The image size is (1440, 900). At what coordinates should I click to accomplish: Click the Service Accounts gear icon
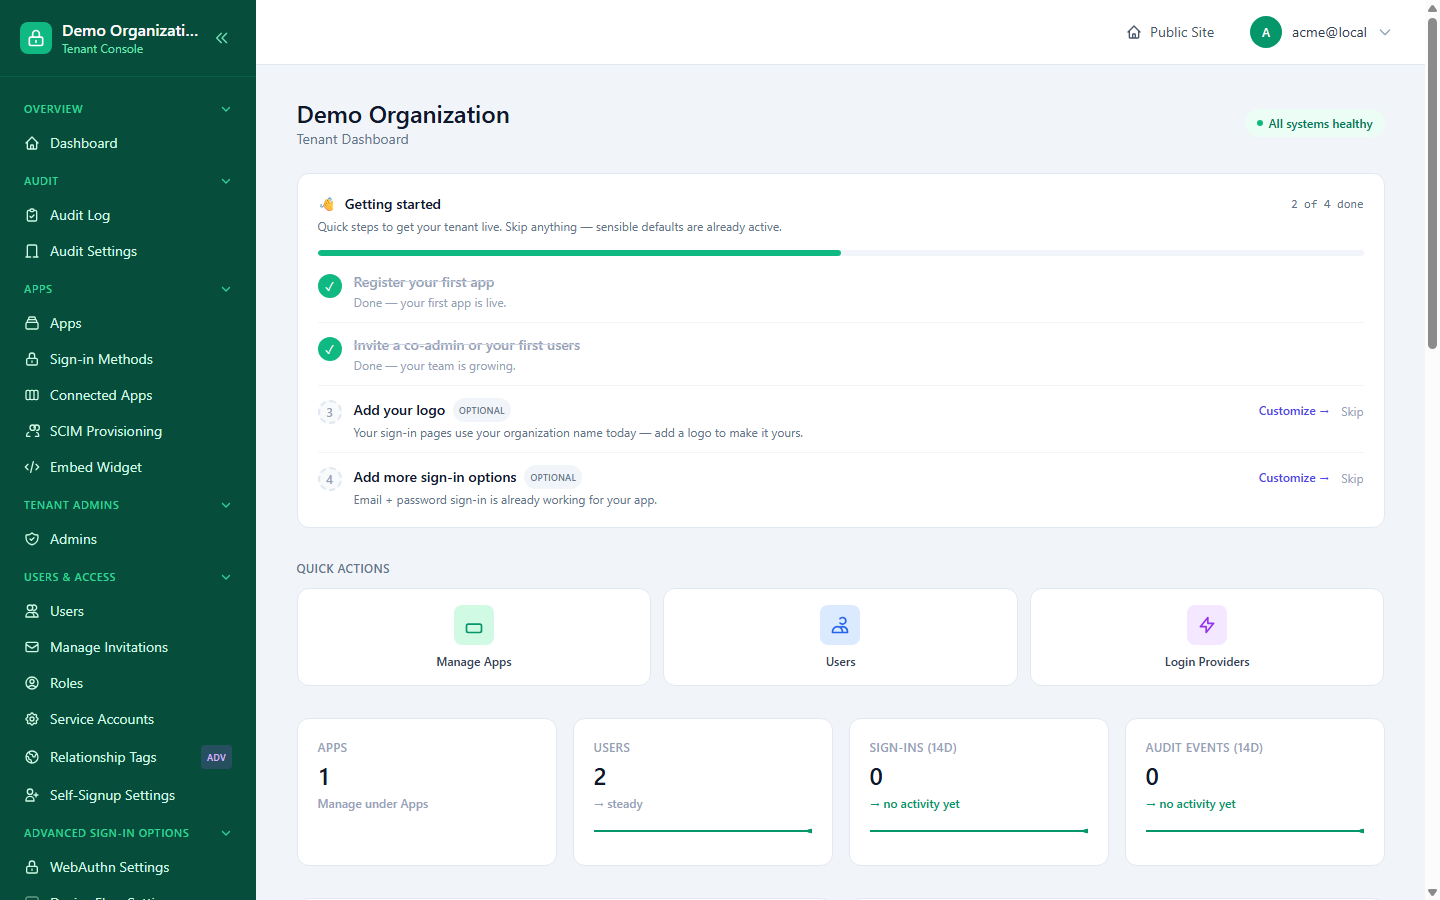[32, 719]
